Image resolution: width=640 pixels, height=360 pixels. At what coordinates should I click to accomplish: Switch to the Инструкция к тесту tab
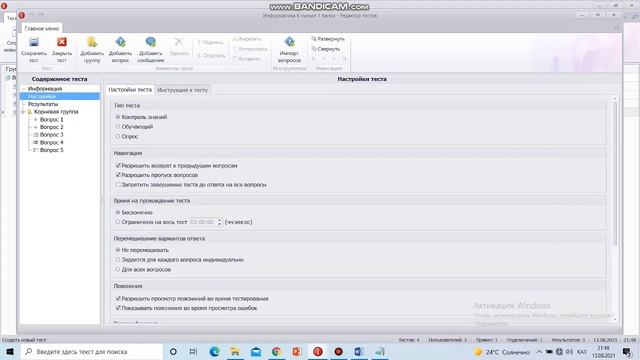point(182,90)
